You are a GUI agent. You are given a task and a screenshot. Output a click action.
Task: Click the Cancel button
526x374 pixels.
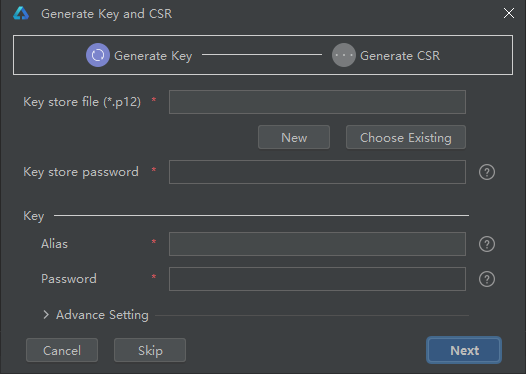pos(62,350)
